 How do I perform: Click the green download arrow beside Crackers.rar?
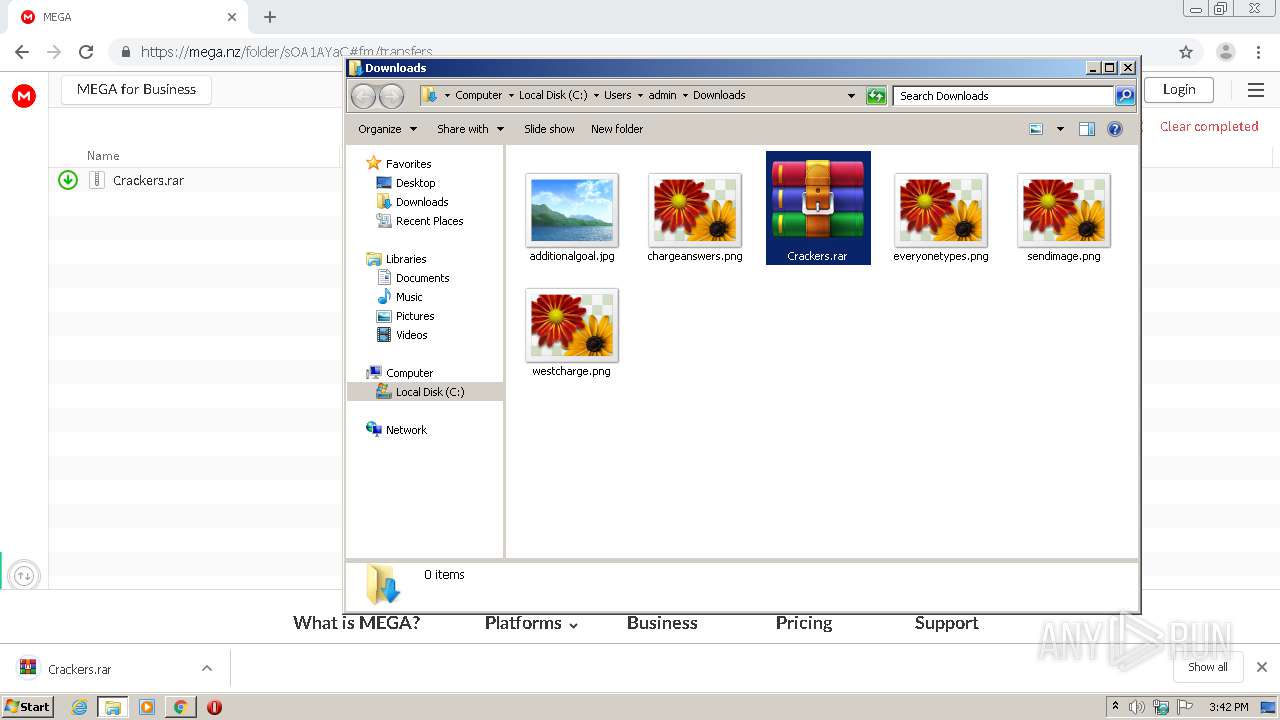[x=68, y=180]
